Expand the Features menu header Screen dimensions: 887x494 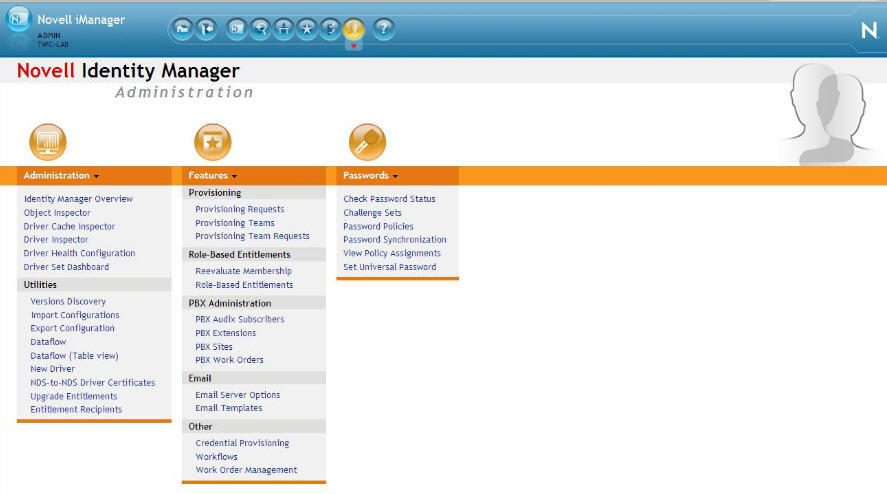[x=213, y=175]
